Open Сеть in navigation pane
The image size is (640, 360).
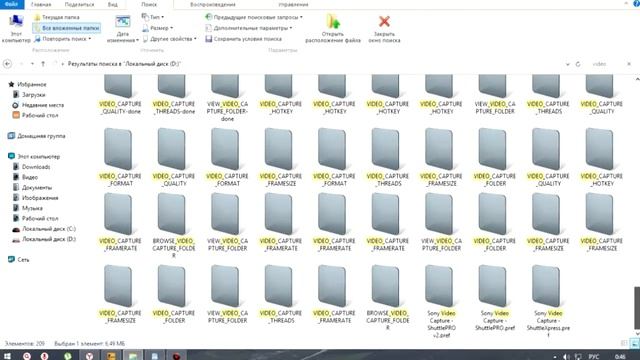tap(19, 260)
